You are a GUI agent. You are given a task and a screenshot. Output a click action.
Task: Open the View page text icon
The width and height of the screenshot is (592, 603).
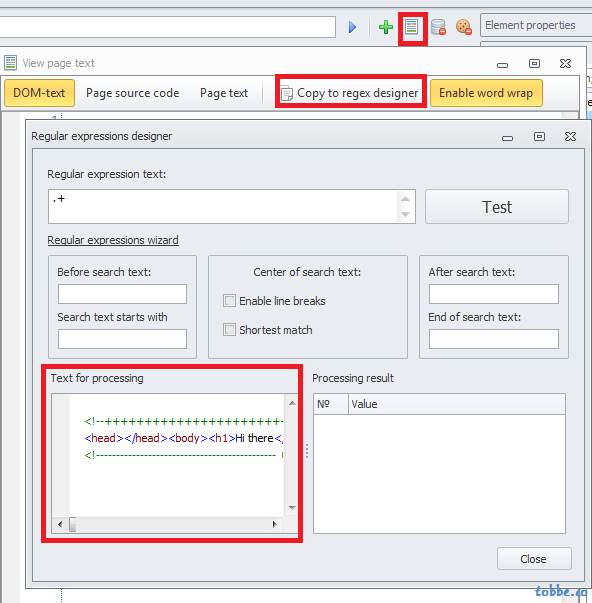pyautogui.click(x=412, y=27)
